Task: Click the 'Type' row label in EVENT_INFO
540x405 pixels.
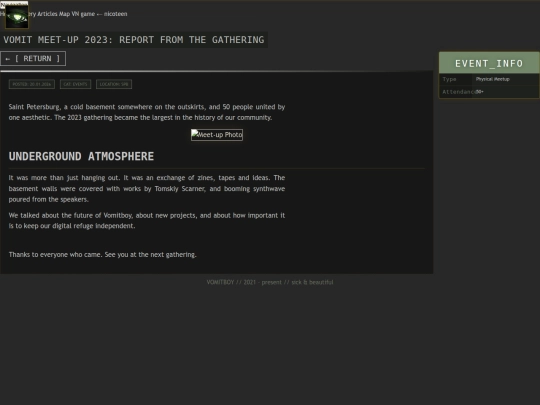Action: point(449,79)
